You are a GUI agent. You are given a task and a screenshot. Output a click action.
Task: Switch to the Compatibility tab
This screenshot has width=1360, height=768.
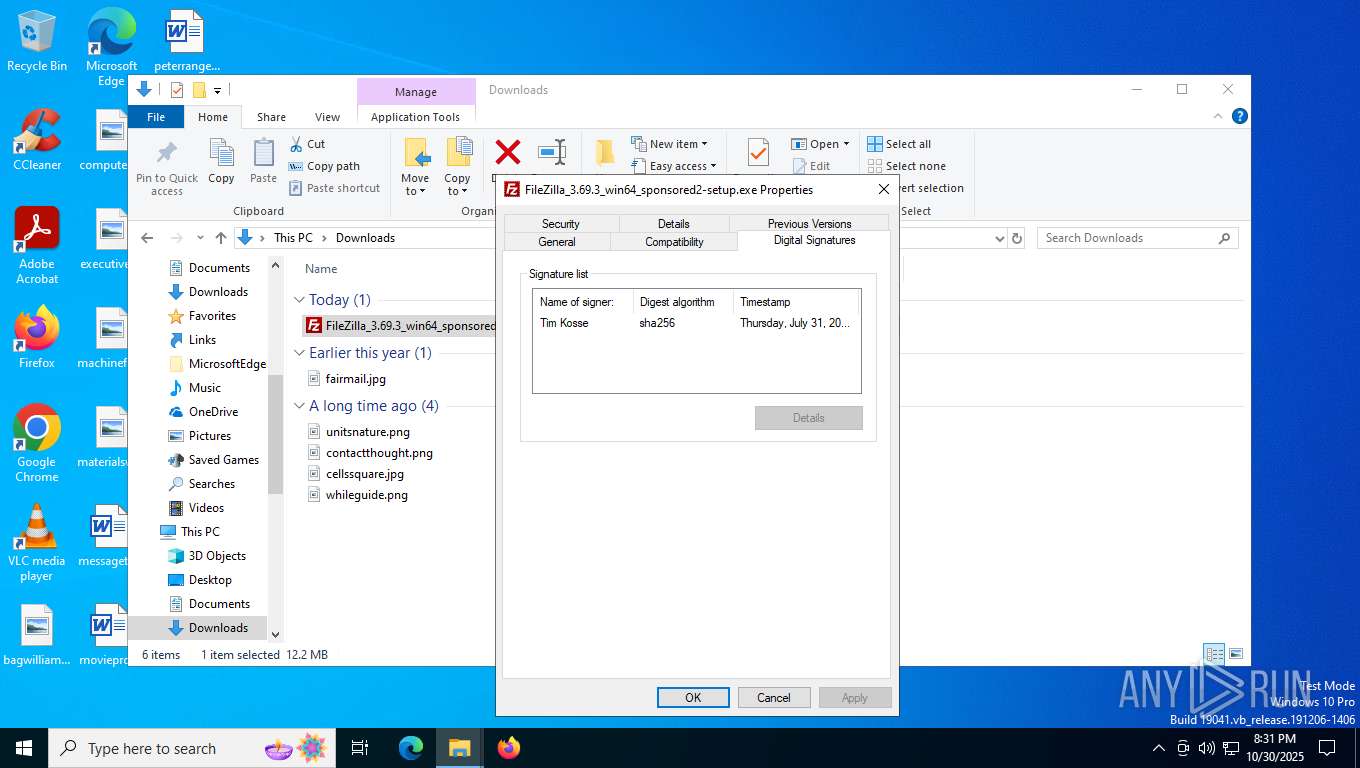(x=674, y=242)
